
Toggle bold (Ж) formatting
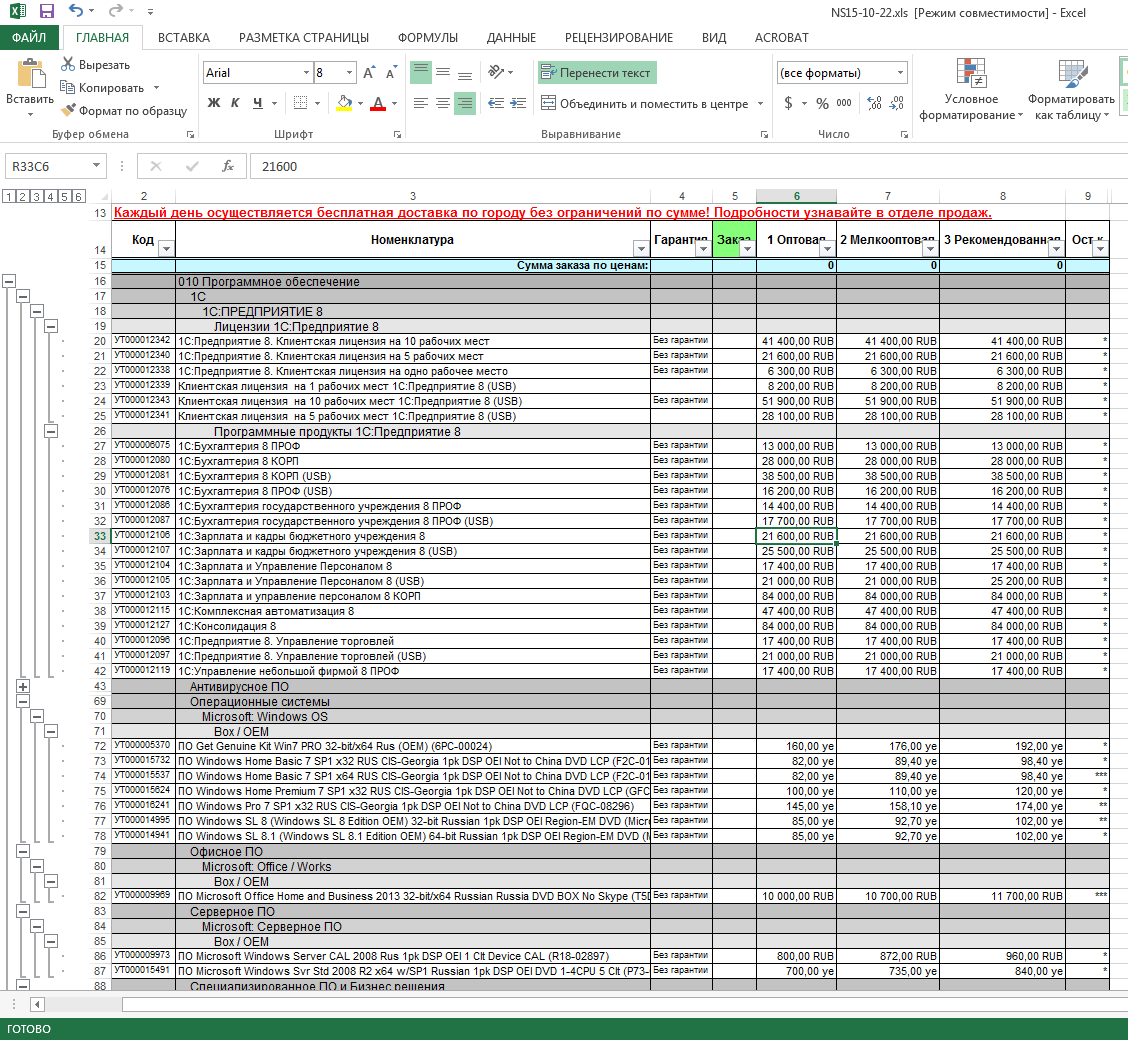pyautogui.click(x=214, y=104)
